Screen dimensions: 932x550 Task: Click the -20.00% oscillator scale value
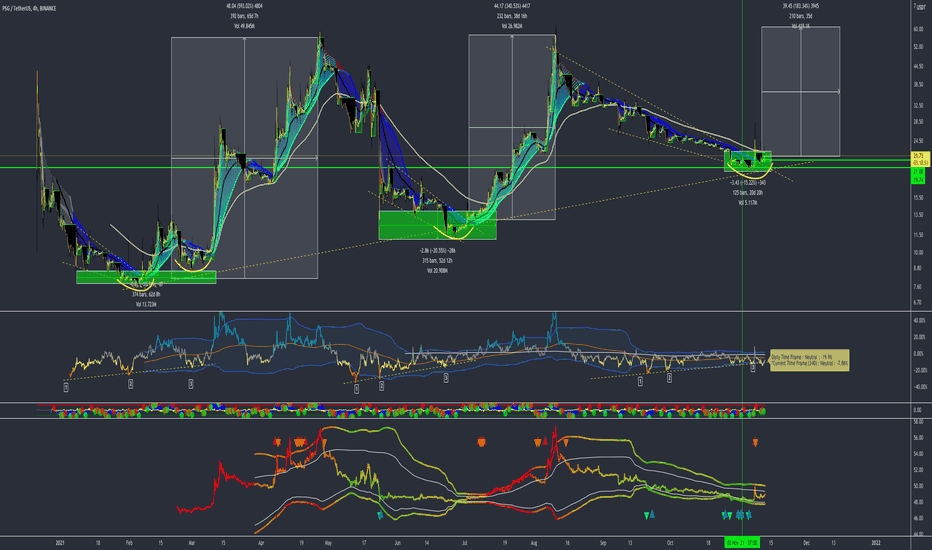point(919,370)
